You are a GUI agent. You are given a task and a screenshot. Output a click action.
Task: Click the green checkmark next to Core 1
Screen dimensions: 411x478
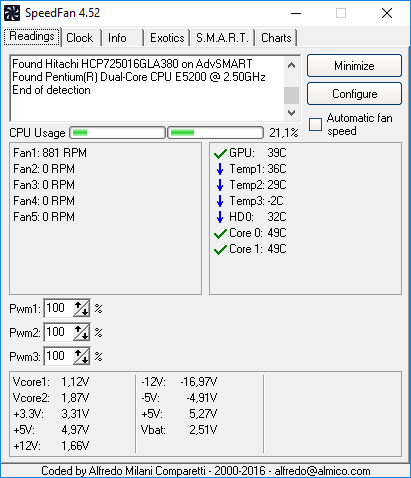click(220, 249)
